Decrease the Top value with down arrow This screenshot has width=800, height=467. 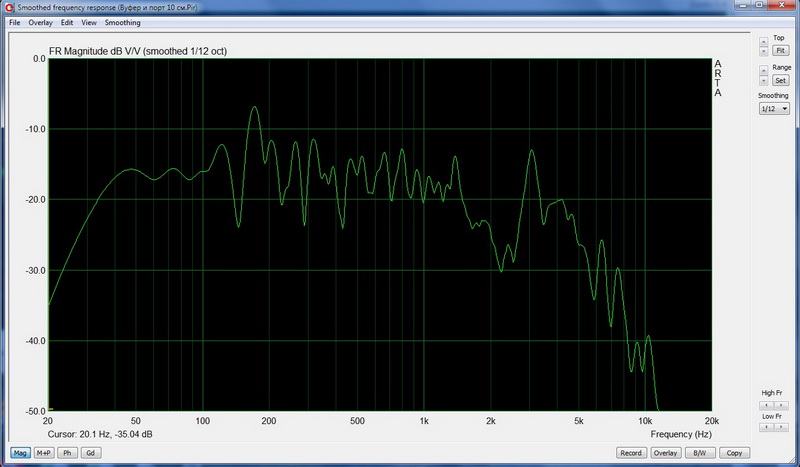point(763,51)
